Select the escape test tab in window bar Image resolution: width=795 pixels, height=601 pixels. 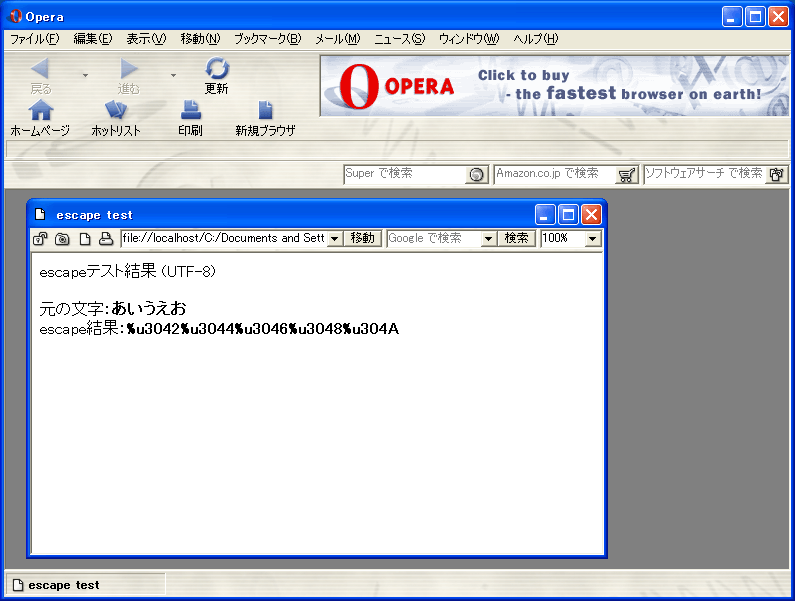click(85, 585)
